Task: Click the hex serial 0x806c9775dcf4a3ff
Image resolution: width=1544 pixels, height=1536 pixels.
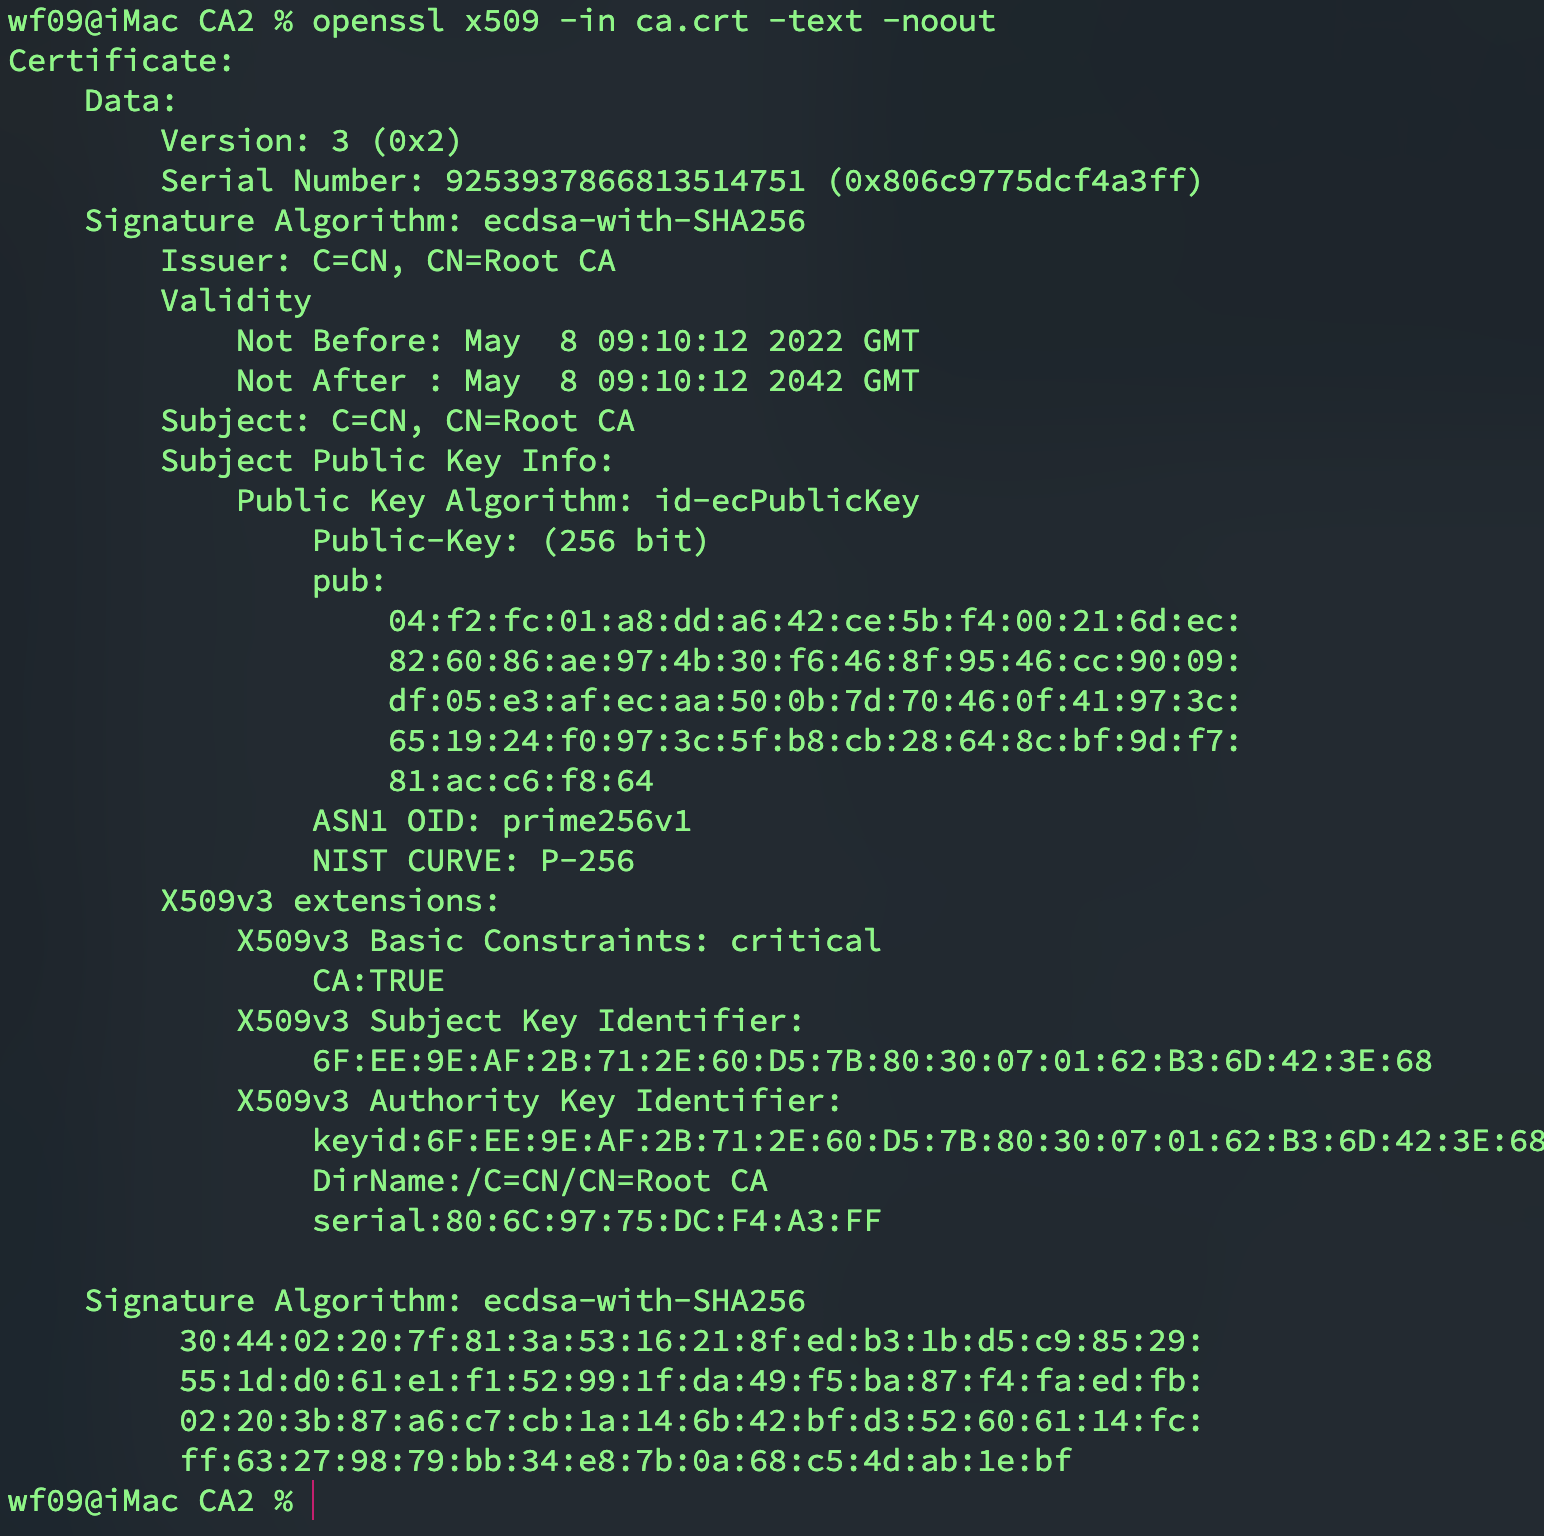Action: (1014, 181)
